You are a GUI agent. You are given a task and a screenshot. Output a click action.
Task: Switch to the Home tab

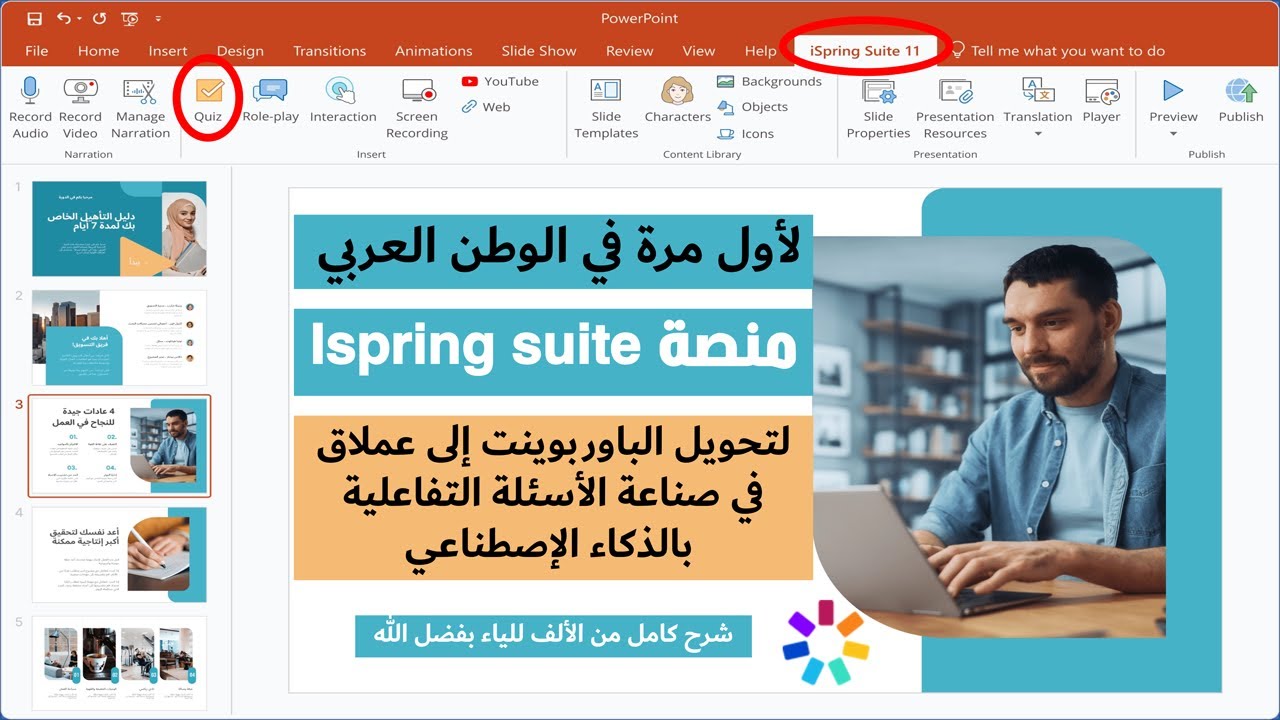tap(98, 51)
